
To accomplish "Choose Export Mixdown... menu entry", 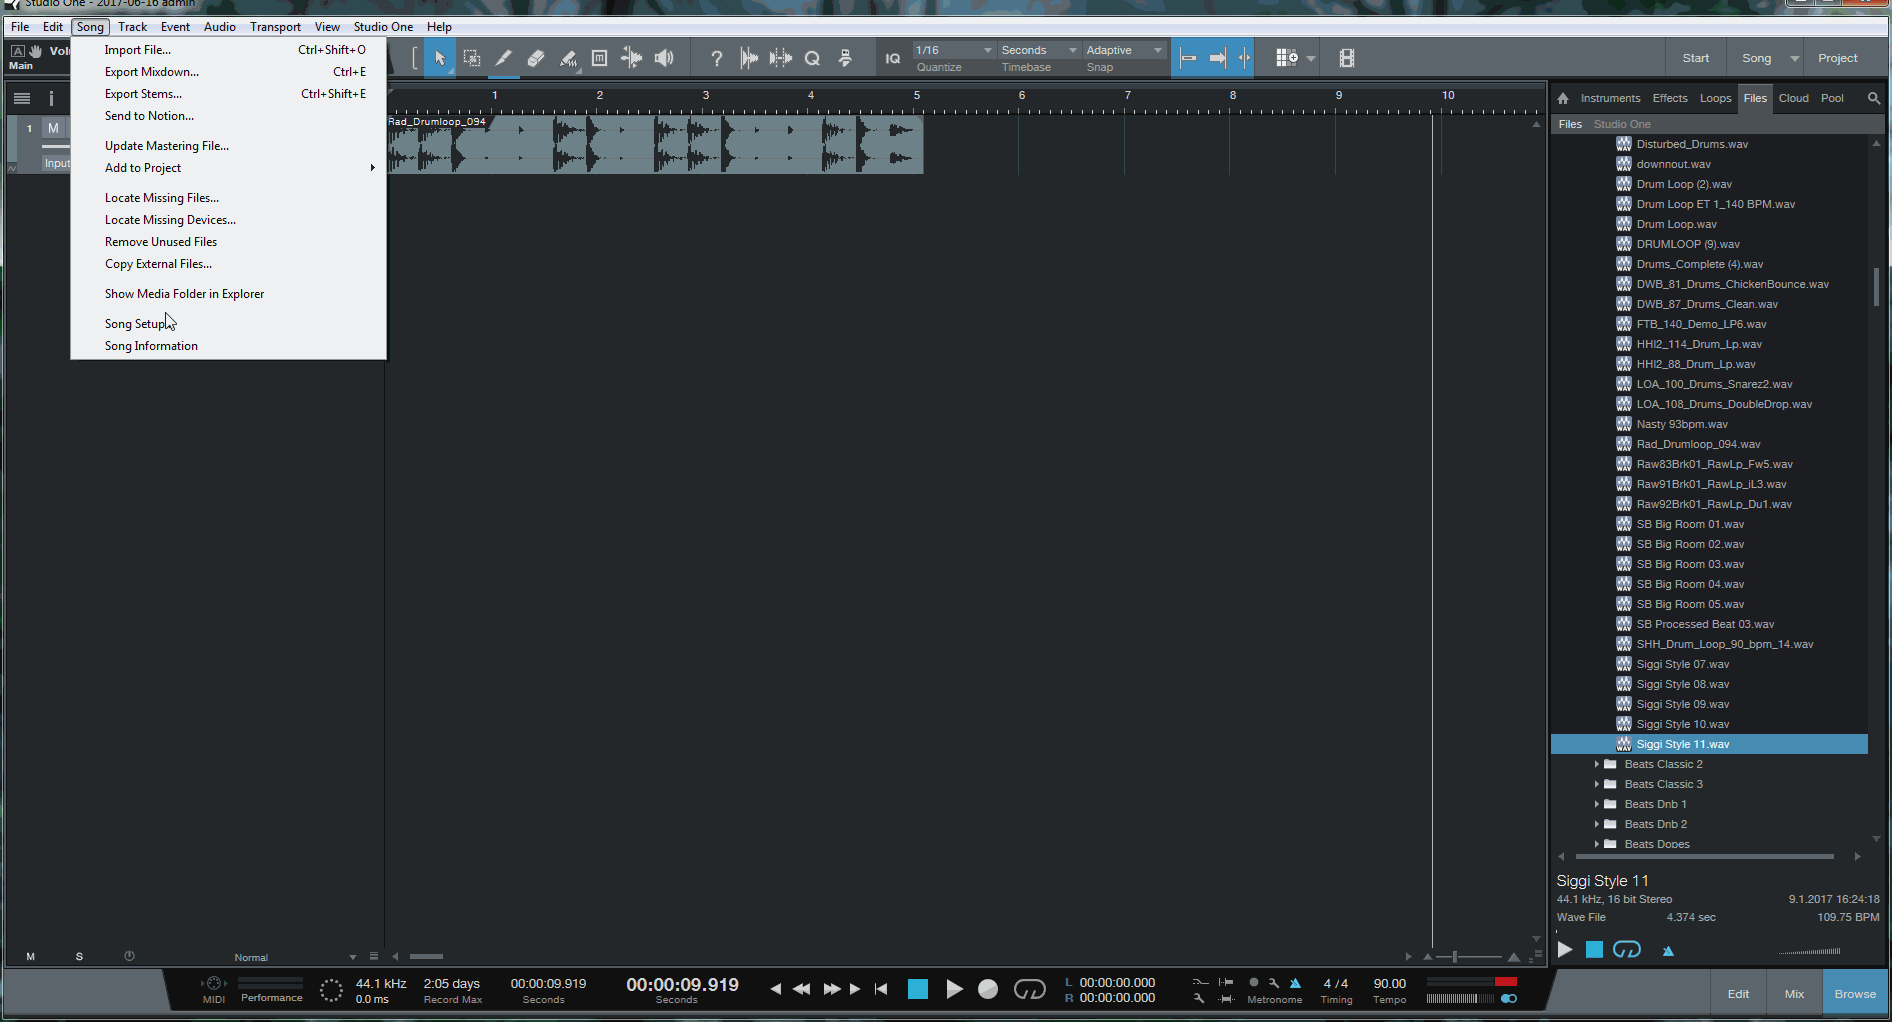I will point(228,72).
